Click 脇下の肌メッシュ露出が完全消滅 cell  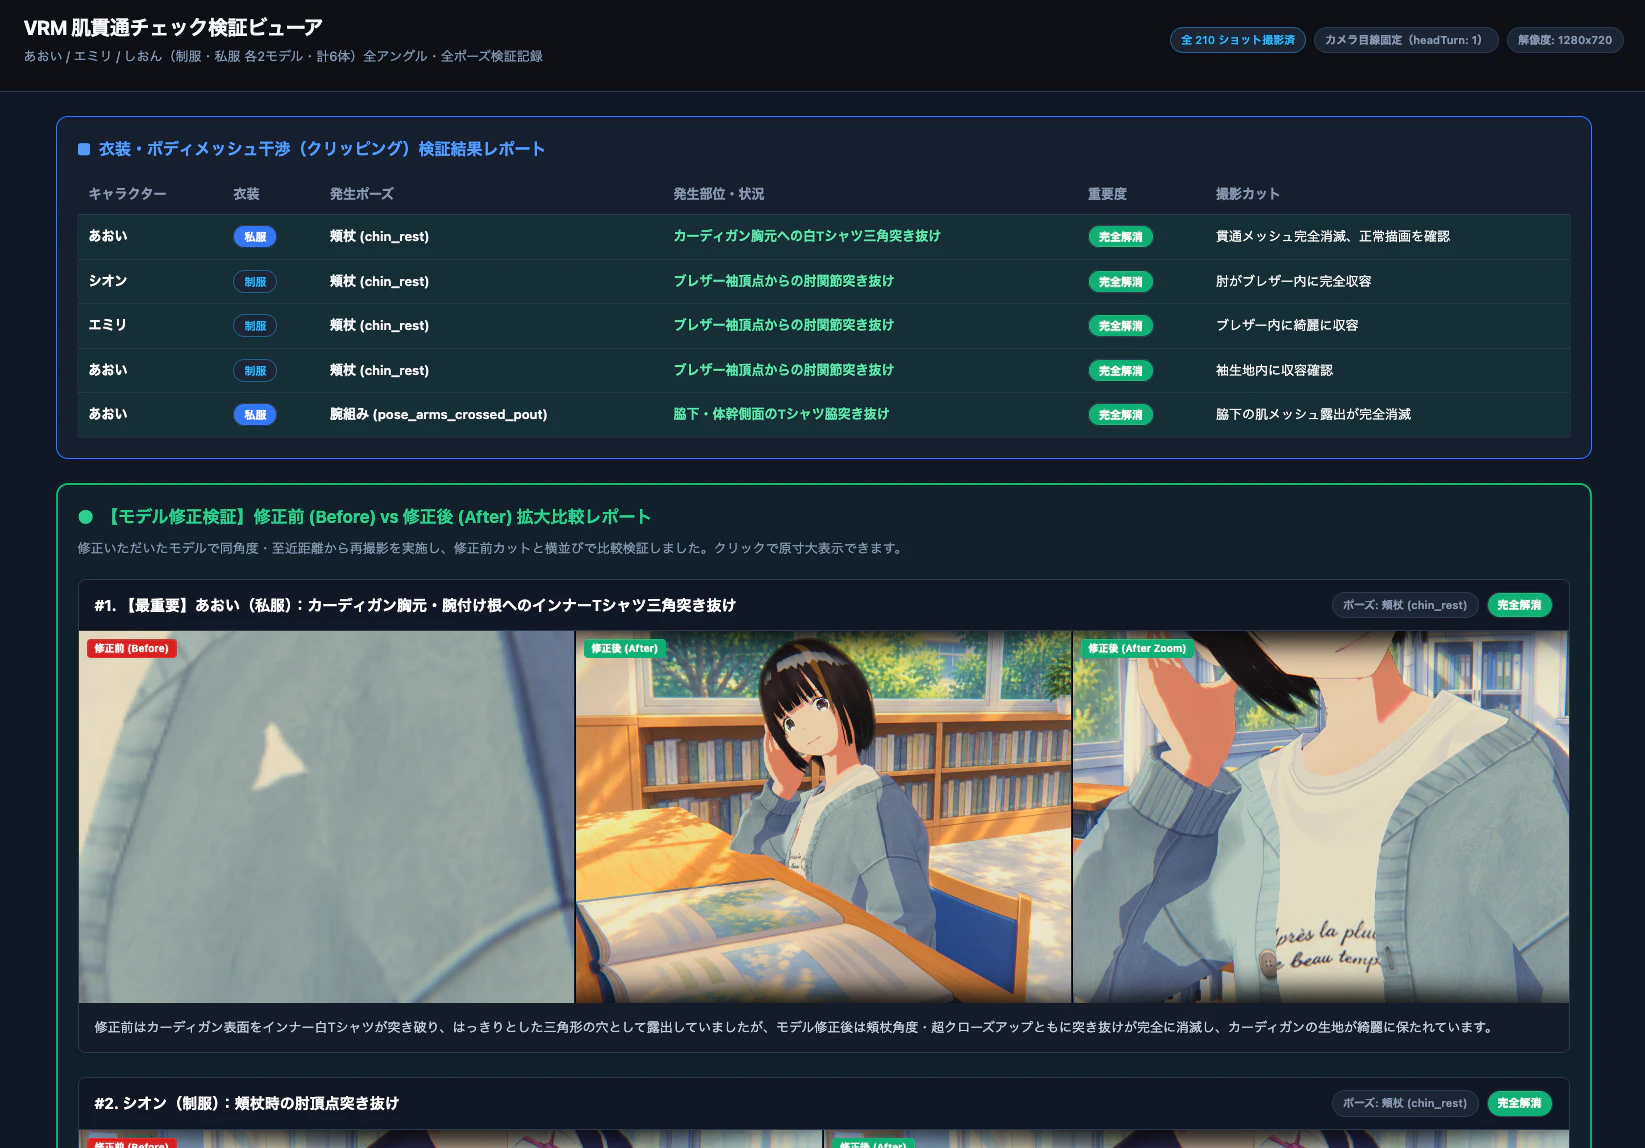tap(1312, 414)
